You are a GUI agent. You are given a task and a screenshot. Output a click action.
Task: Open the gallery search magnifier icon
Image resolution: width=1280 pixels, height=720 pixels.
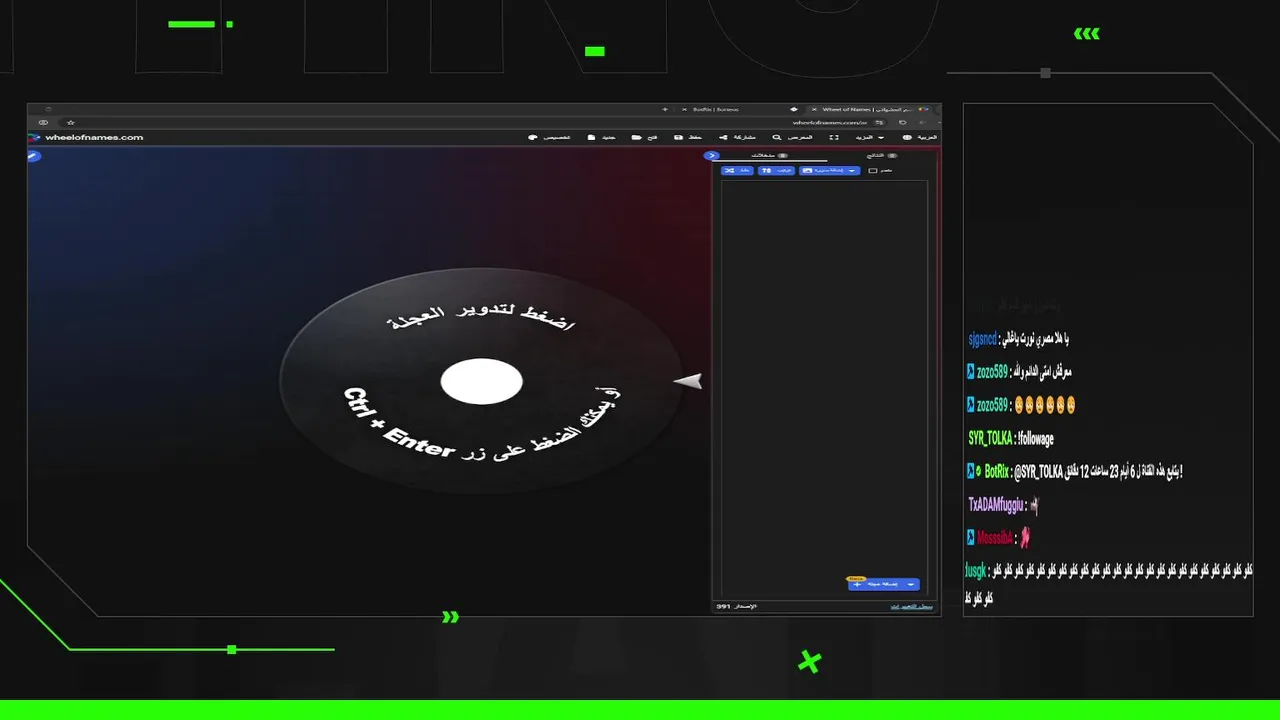tap(776, 137)
